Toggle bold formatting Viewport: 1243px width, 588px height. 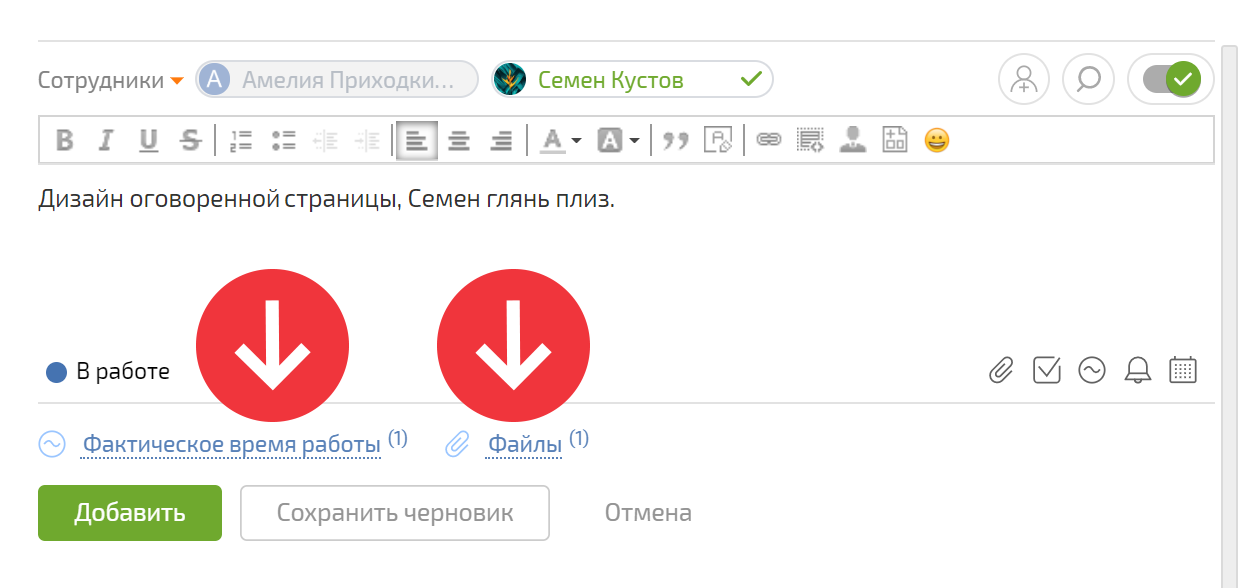(65, 141)
